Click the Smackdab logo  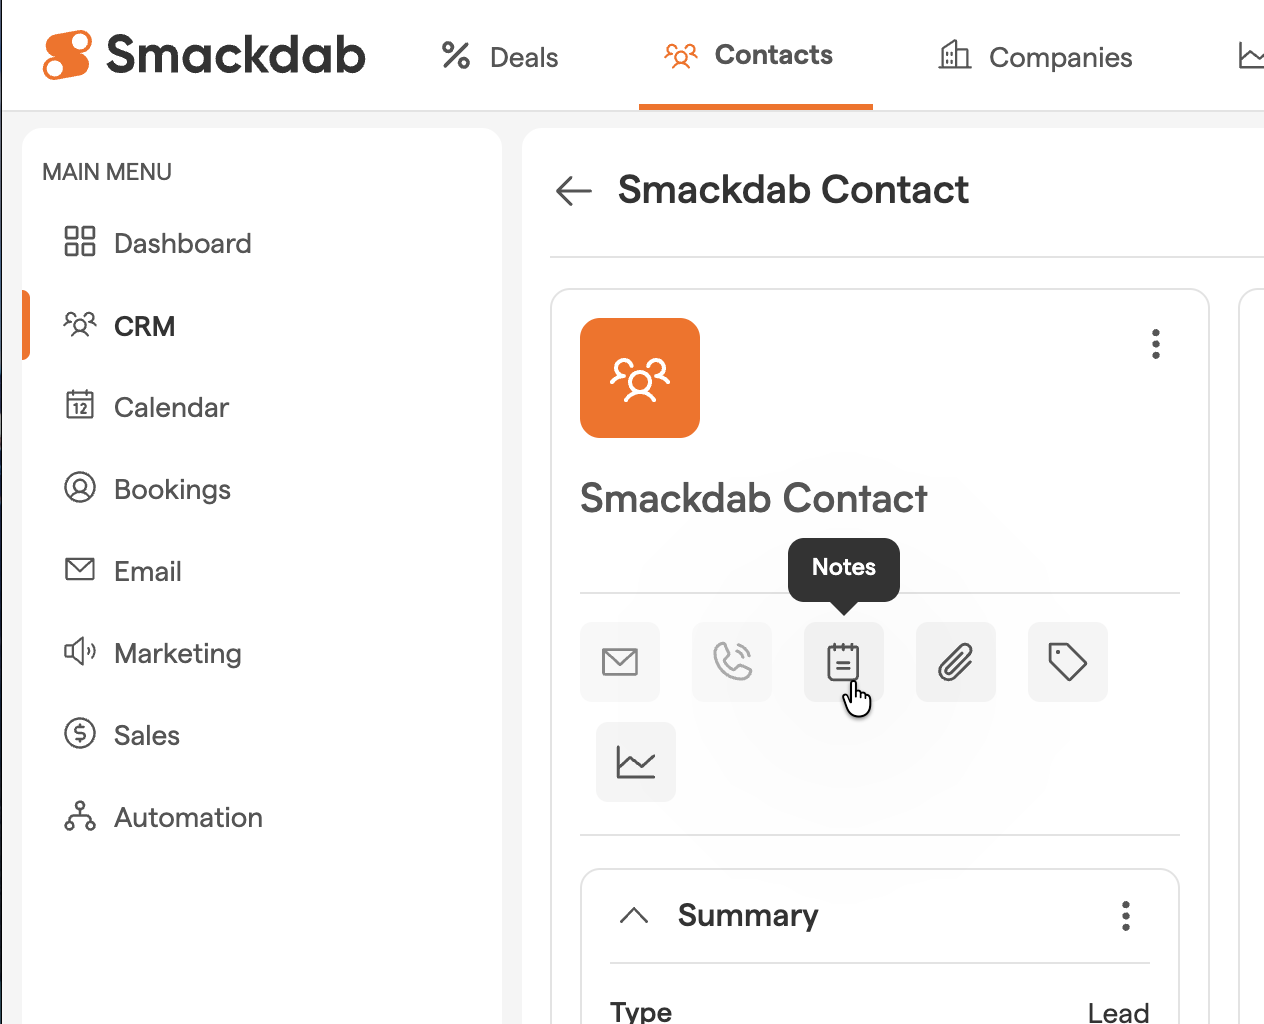[x=204, y=54]
